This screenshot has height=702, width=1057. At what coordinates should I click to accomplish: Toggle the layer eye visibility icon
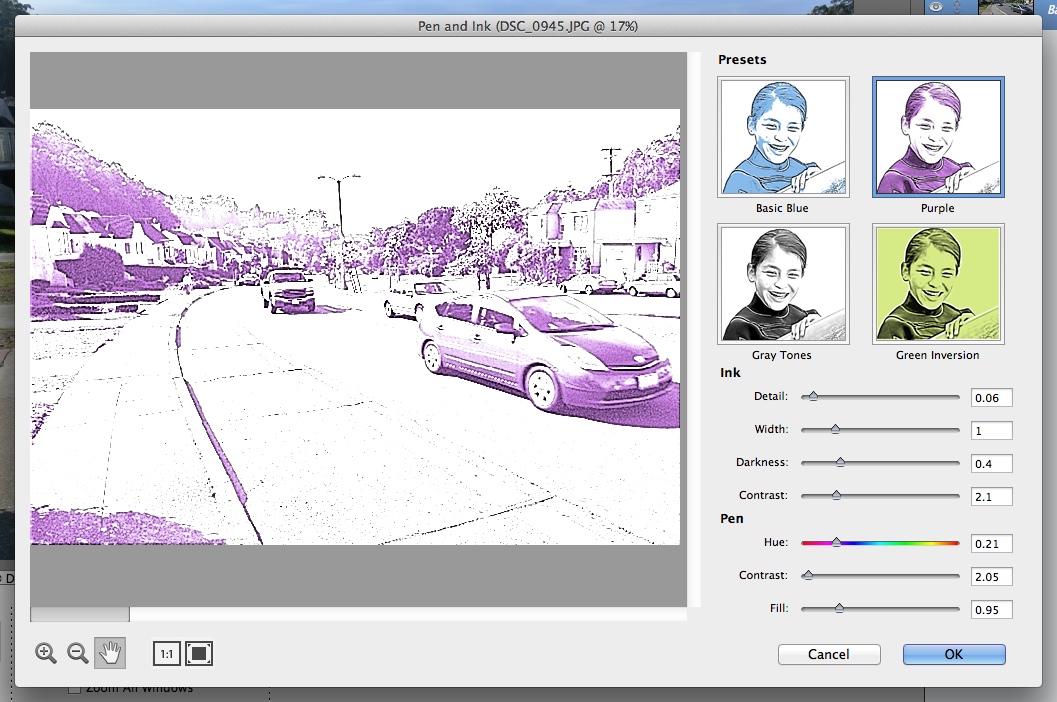tap(937, 7)
